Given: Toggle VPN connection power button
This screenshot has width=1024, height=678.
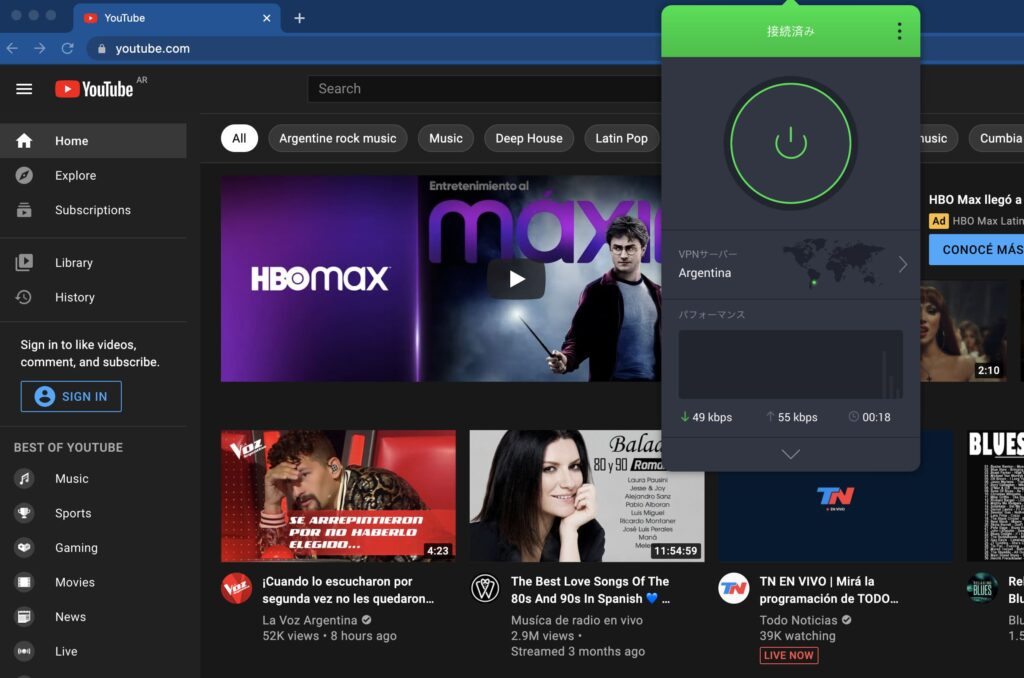Looking at the screenshot, I should pos(790,143).
